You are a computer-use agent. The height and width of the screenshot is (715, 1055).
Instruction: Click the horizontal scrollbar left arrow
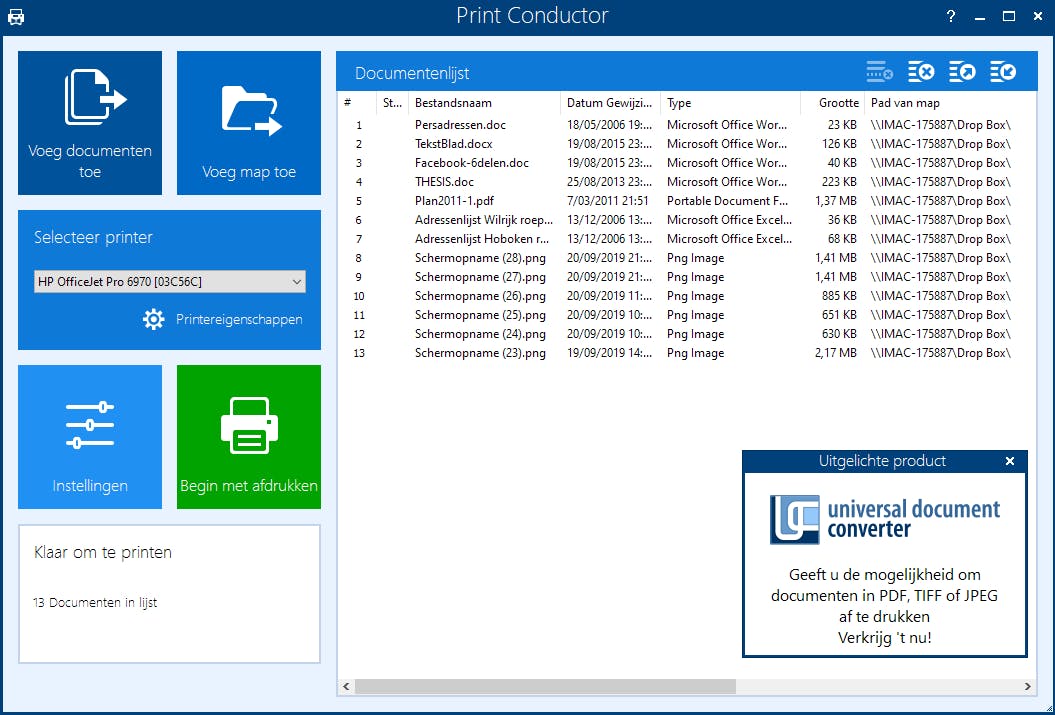coord(346,686)
